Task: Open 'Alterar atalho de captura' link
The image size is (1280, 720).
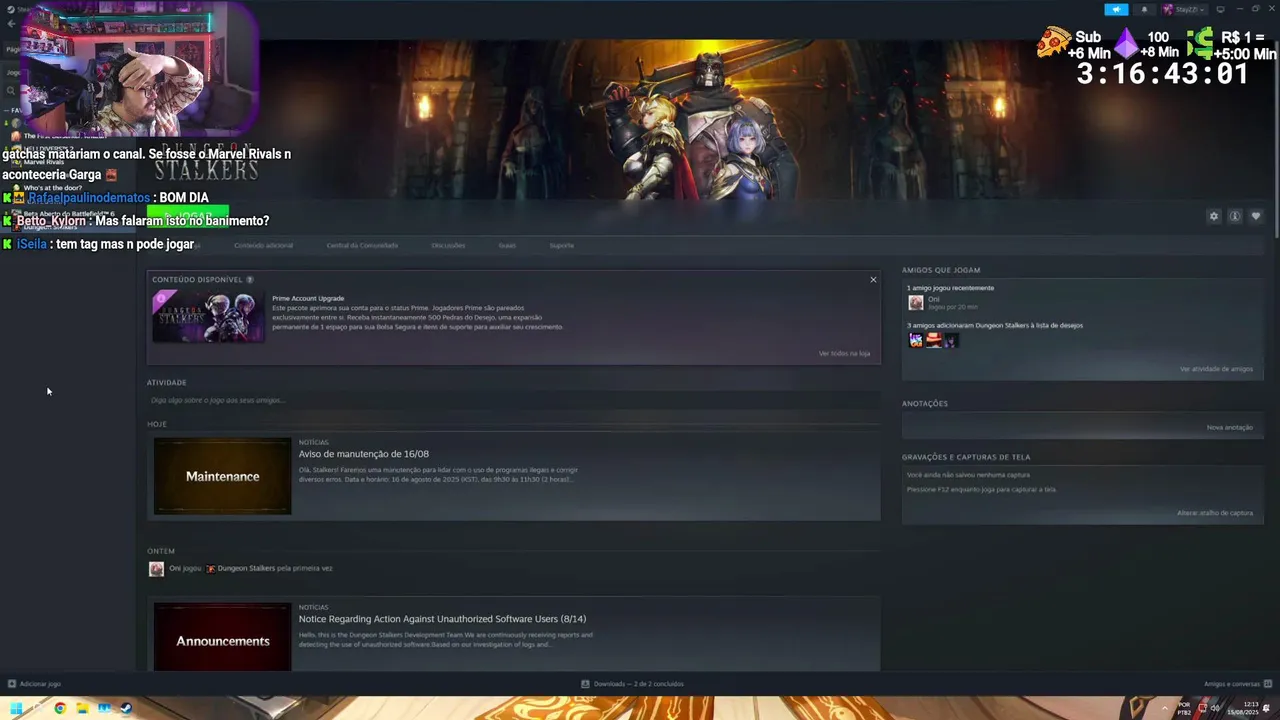Action: (x=1215, y=513)
